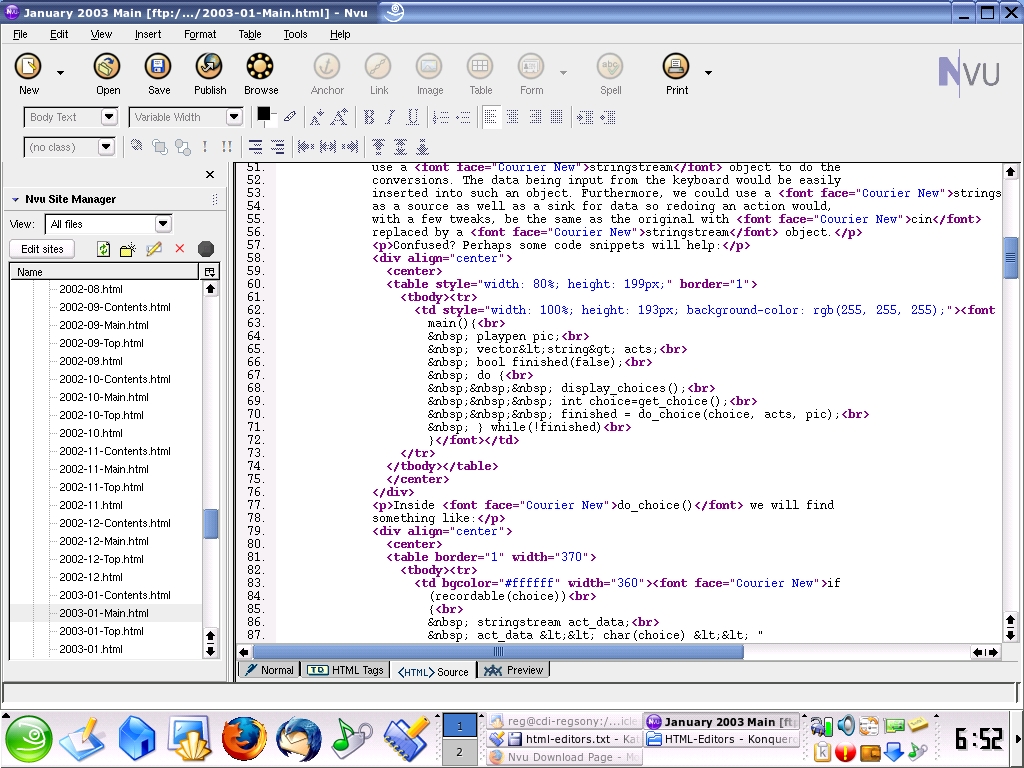Viewport: 1024px width, 768px height.
Task: Toggle align left paragraph button
Action: pos(491,118)
